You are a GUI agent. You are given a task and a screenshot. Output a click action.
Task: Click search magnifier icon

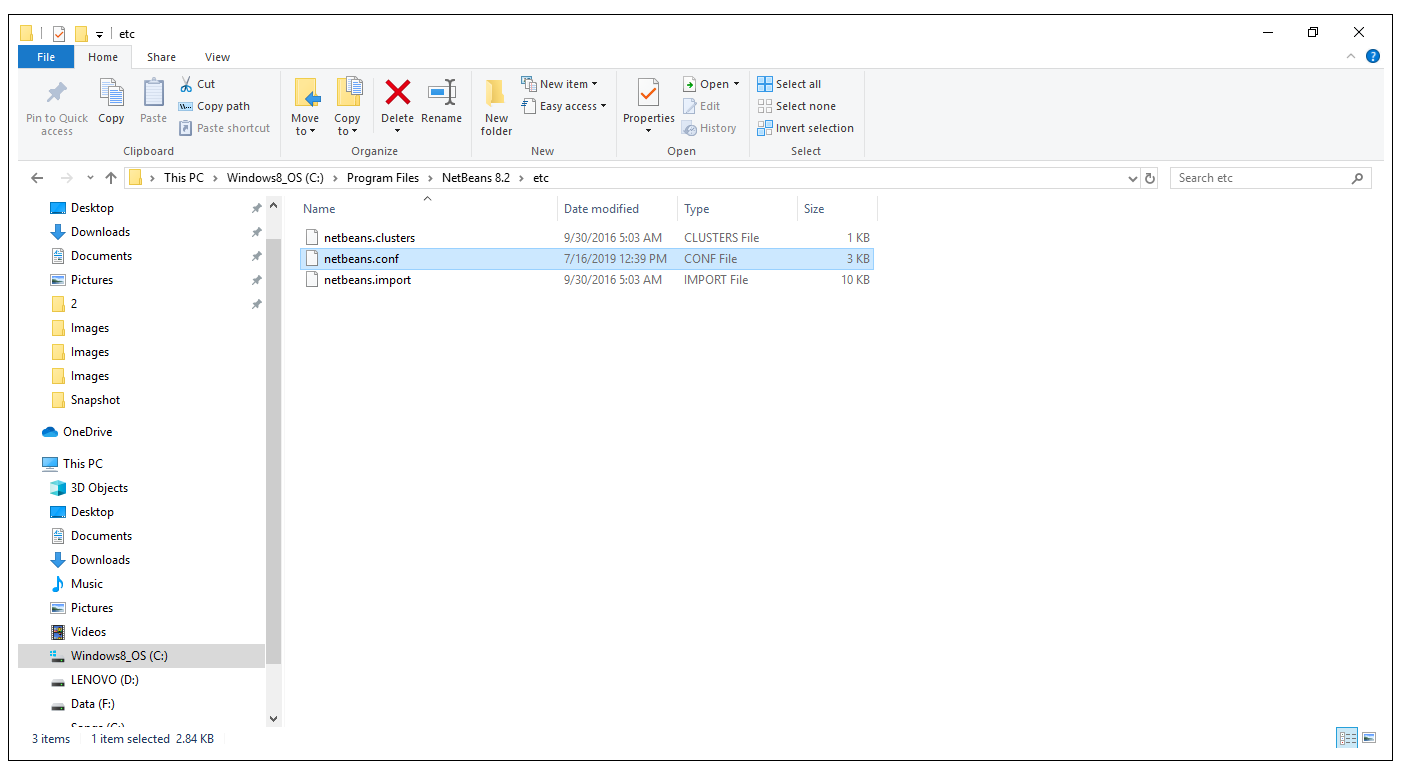click(x=1357, y=178)
